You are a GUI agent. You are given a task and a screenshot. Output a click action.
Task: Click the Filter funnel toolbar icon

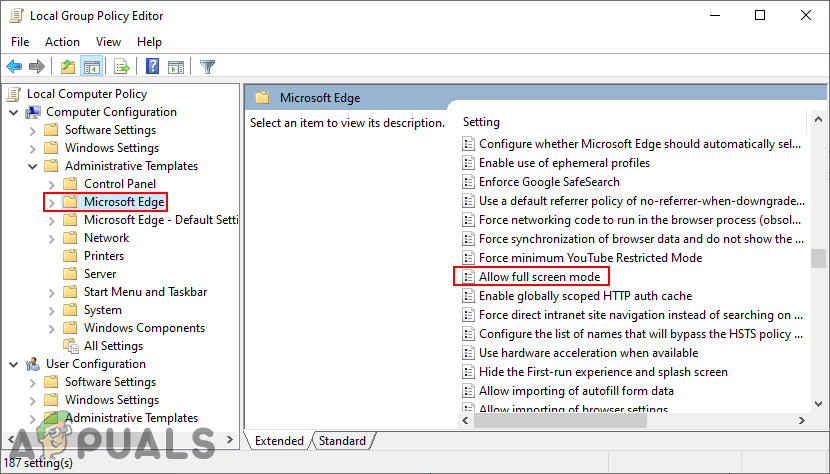(207, 67)
